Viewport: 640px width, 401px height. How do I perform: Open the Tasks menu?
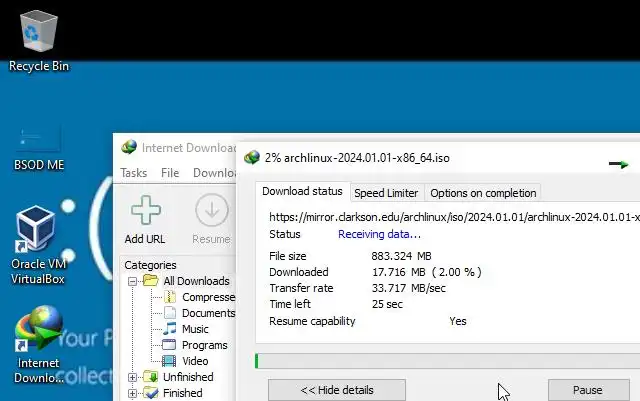(133, 173)
